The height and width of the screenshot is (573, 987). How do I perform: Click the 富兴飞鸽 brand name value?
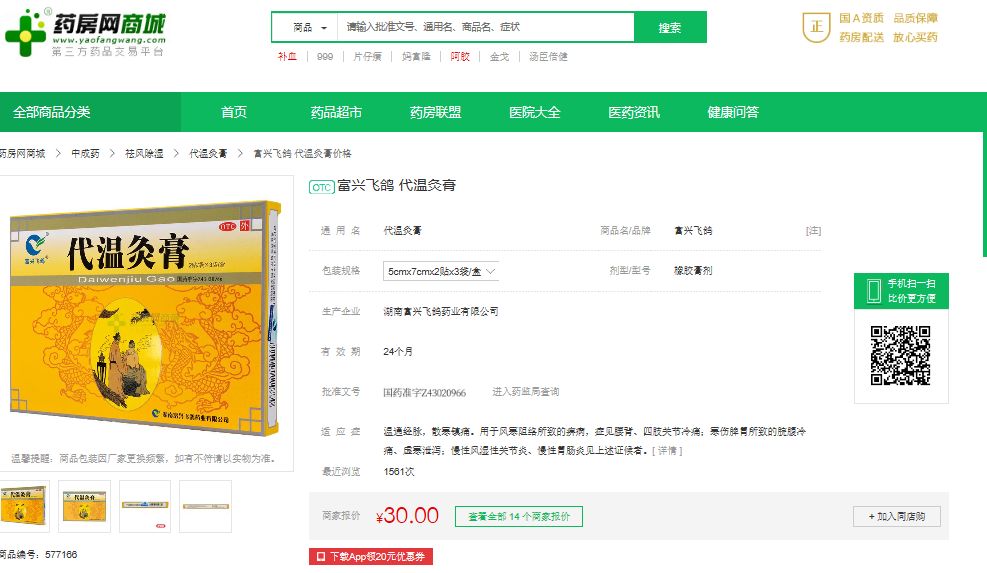693,230
